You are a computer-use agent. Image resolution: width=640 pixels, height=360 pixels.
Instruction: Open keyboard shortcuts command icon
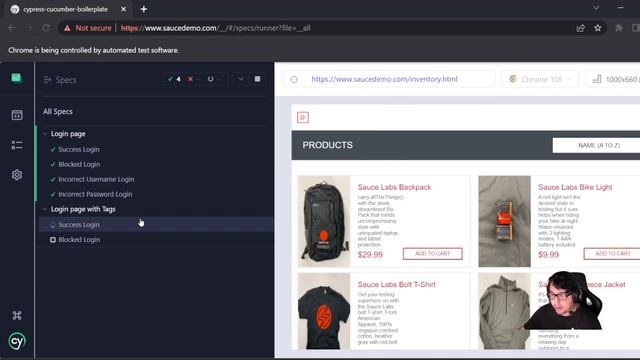pos(17,315)
